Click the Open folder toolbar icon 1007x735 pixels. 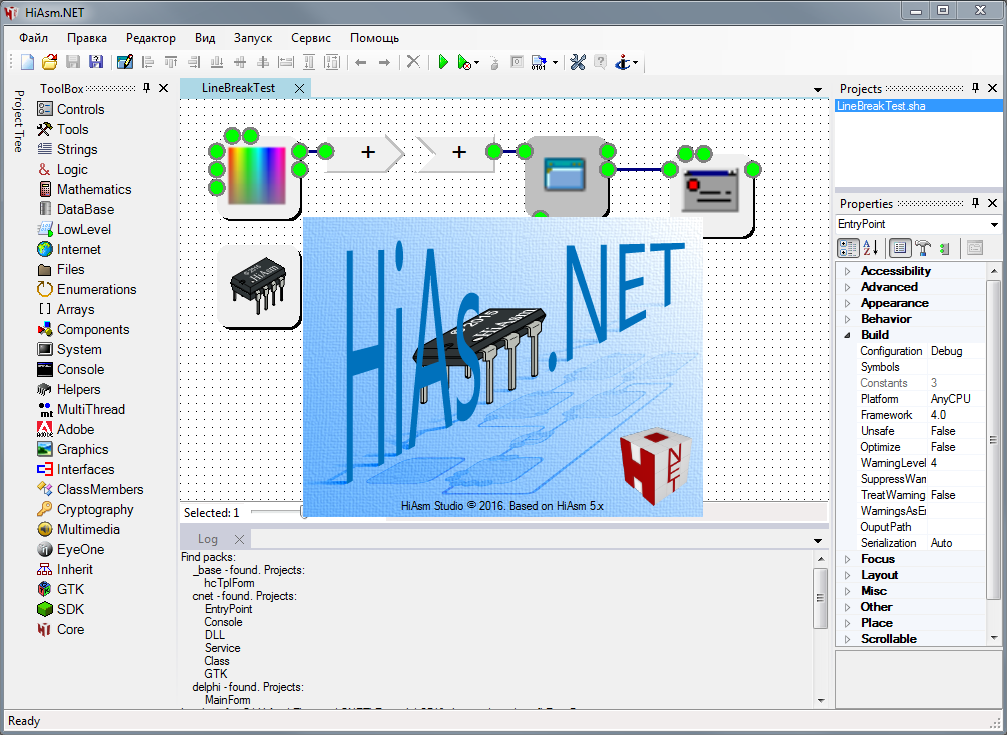(x=49, y=62)
